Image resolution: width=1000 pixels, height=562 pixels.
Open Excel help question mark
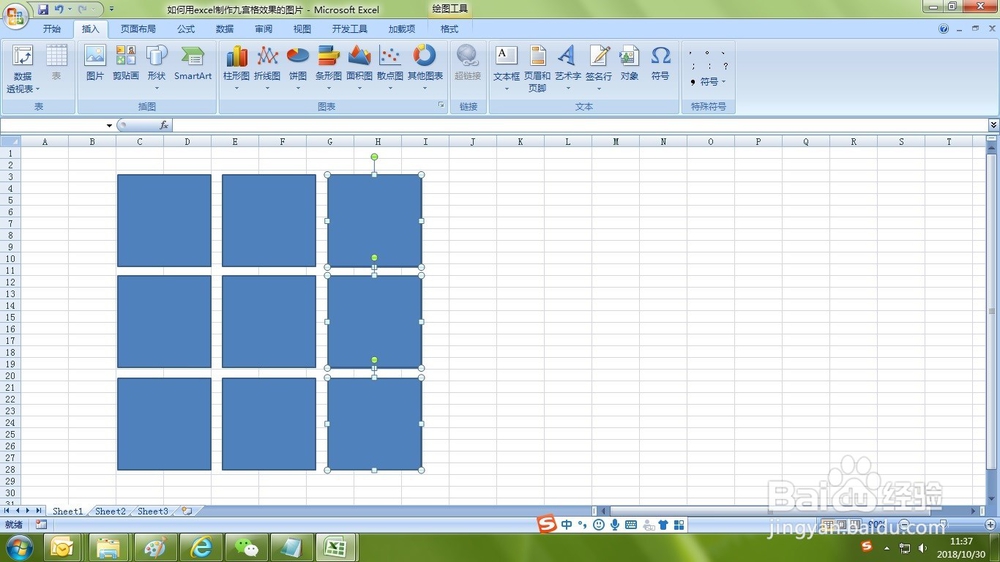tap(943, 29)
